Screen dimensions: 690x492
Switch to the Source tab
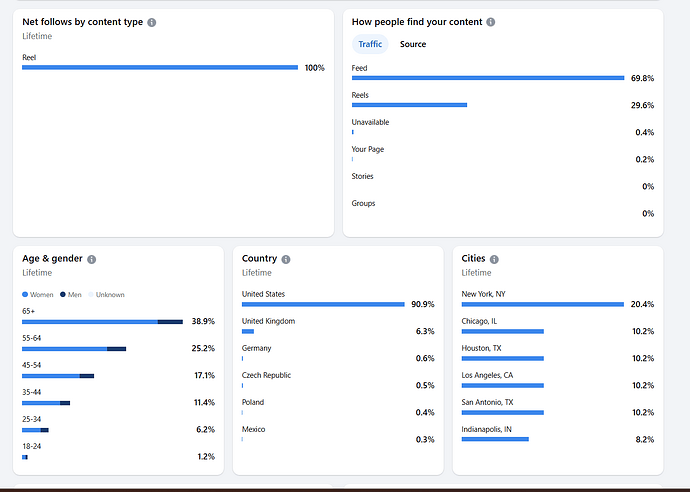coord(413,44)
